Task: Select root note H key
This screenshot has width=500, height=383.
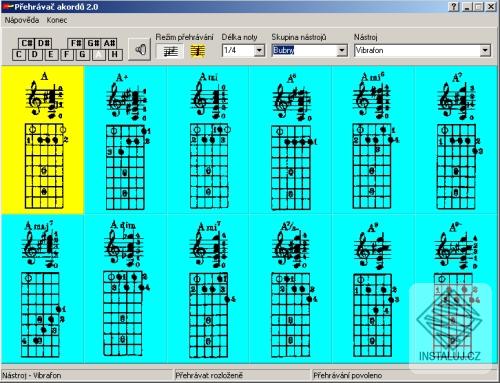Action: pyautogui.click(x=115, y=54)
